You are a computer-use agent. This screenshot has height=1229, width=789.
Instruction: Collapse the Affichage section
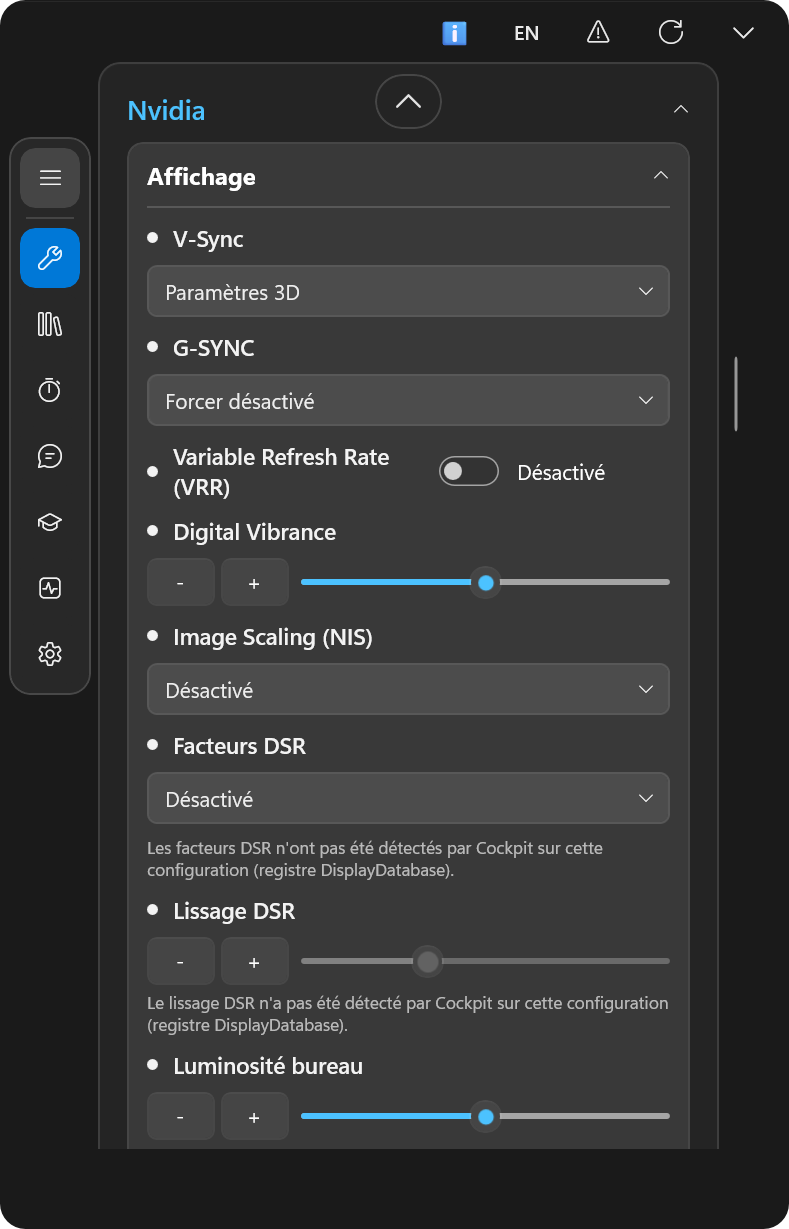(660, 175)
